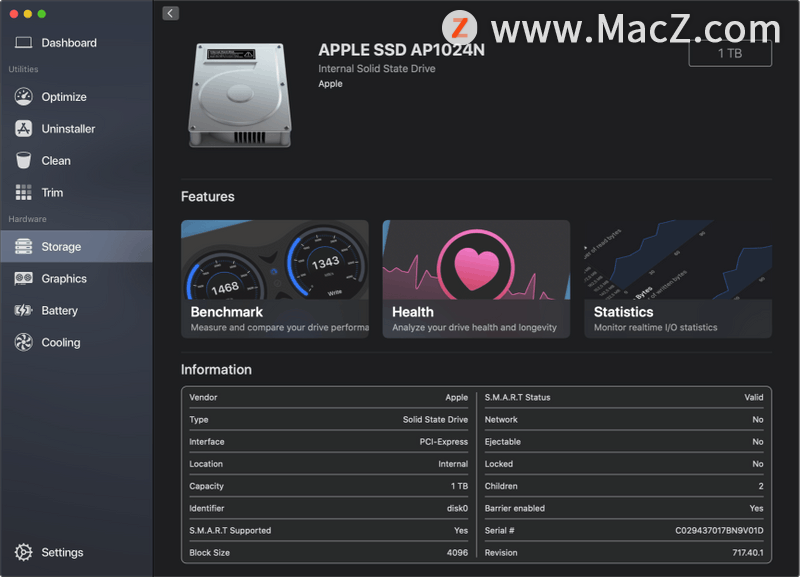
Task: Click the Optimize gauge icon
Action: tap(23, 96)
